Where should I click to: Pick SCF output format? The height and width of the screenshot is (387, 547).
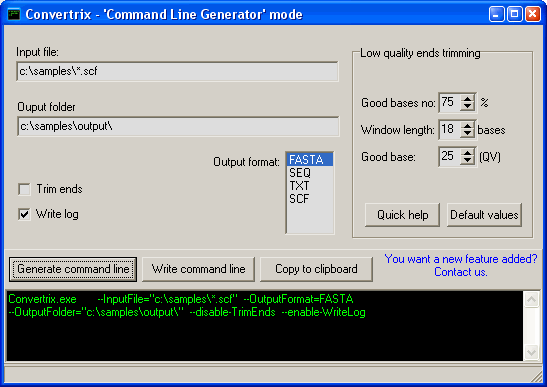click(x=310, y=199)
